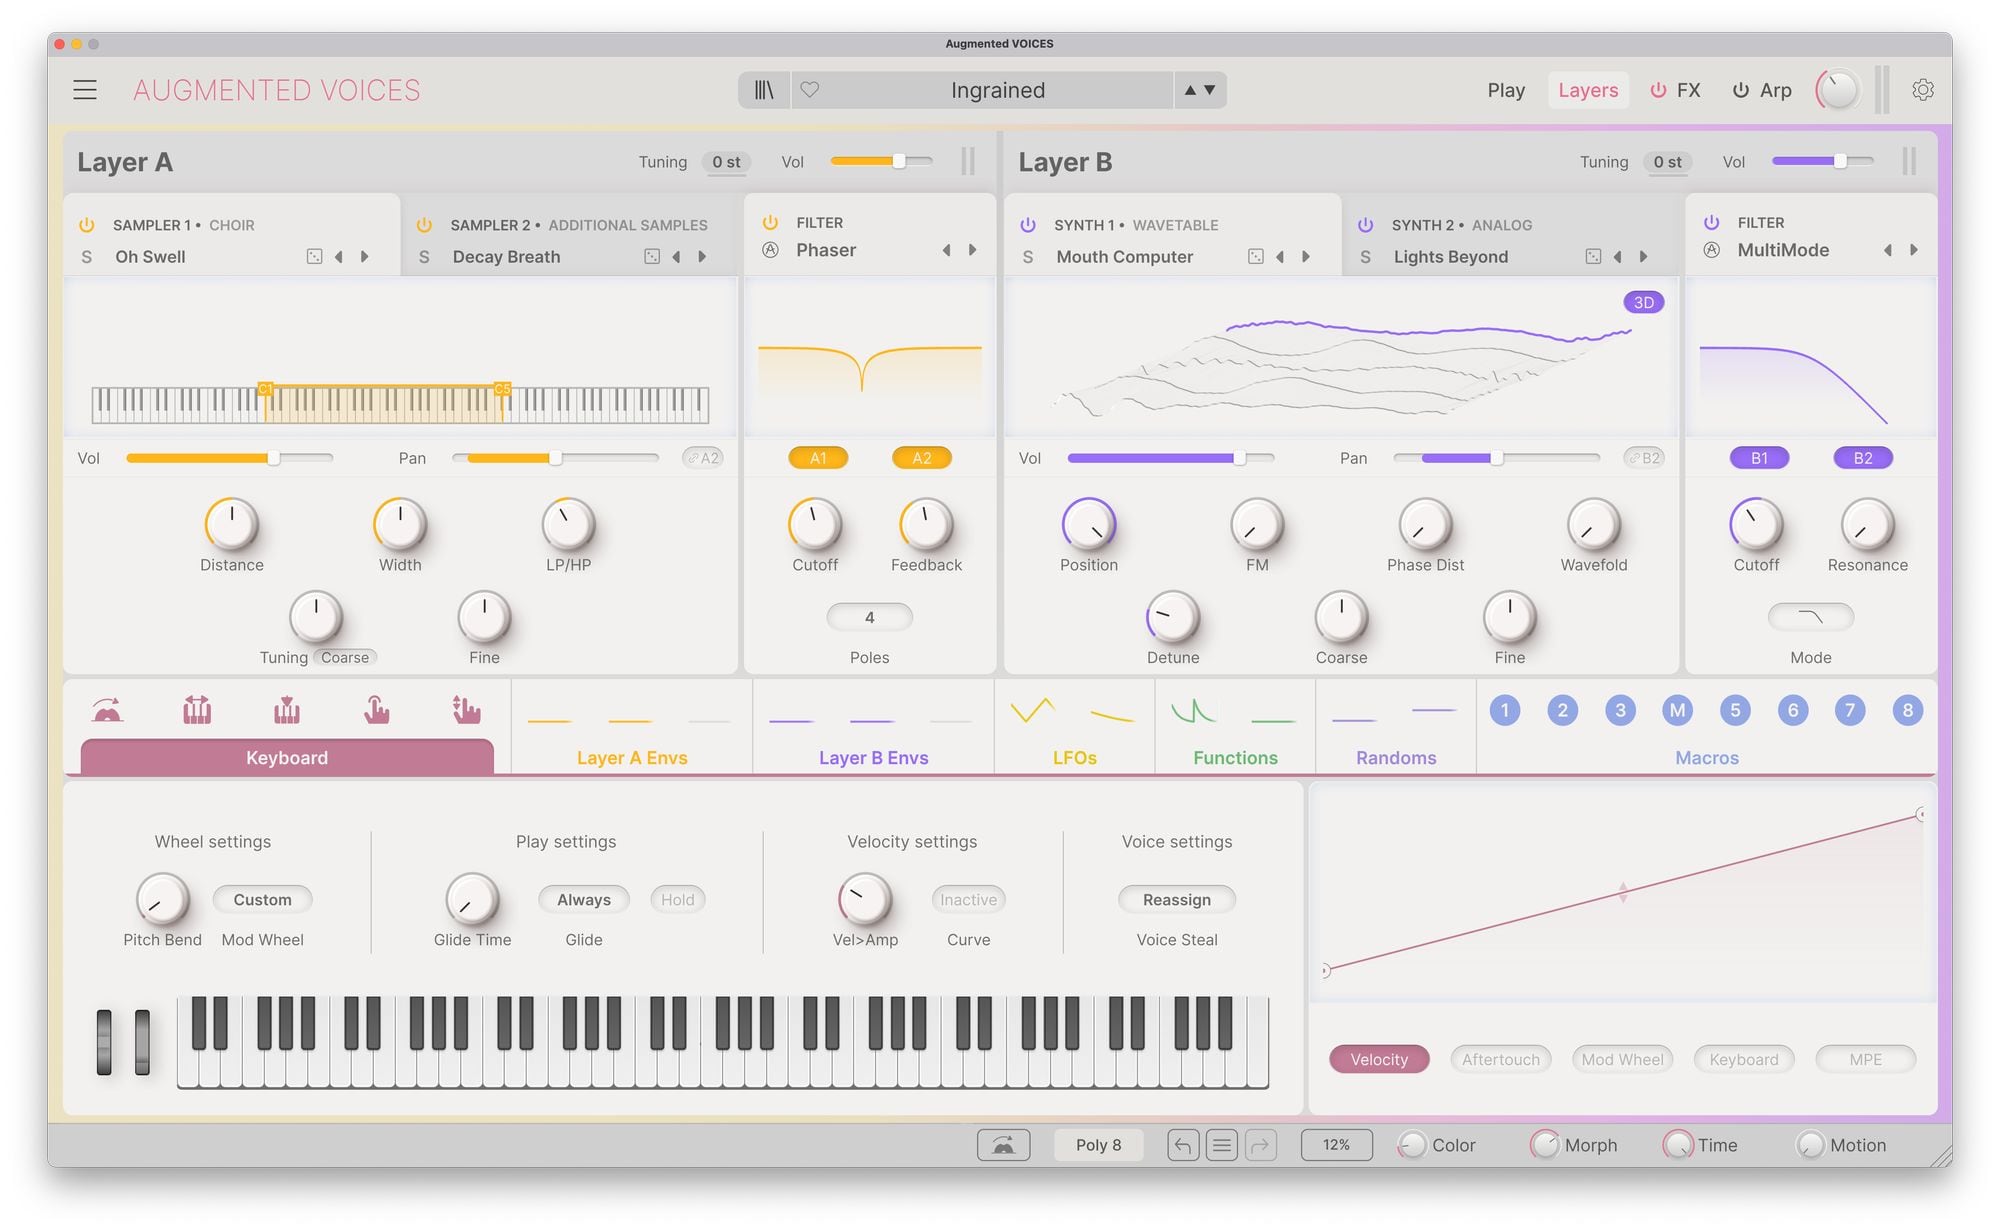This screenshot has width=2000, height=1230.
Task: Toggle the FX power button
Action: click(x=1658, y=90)
